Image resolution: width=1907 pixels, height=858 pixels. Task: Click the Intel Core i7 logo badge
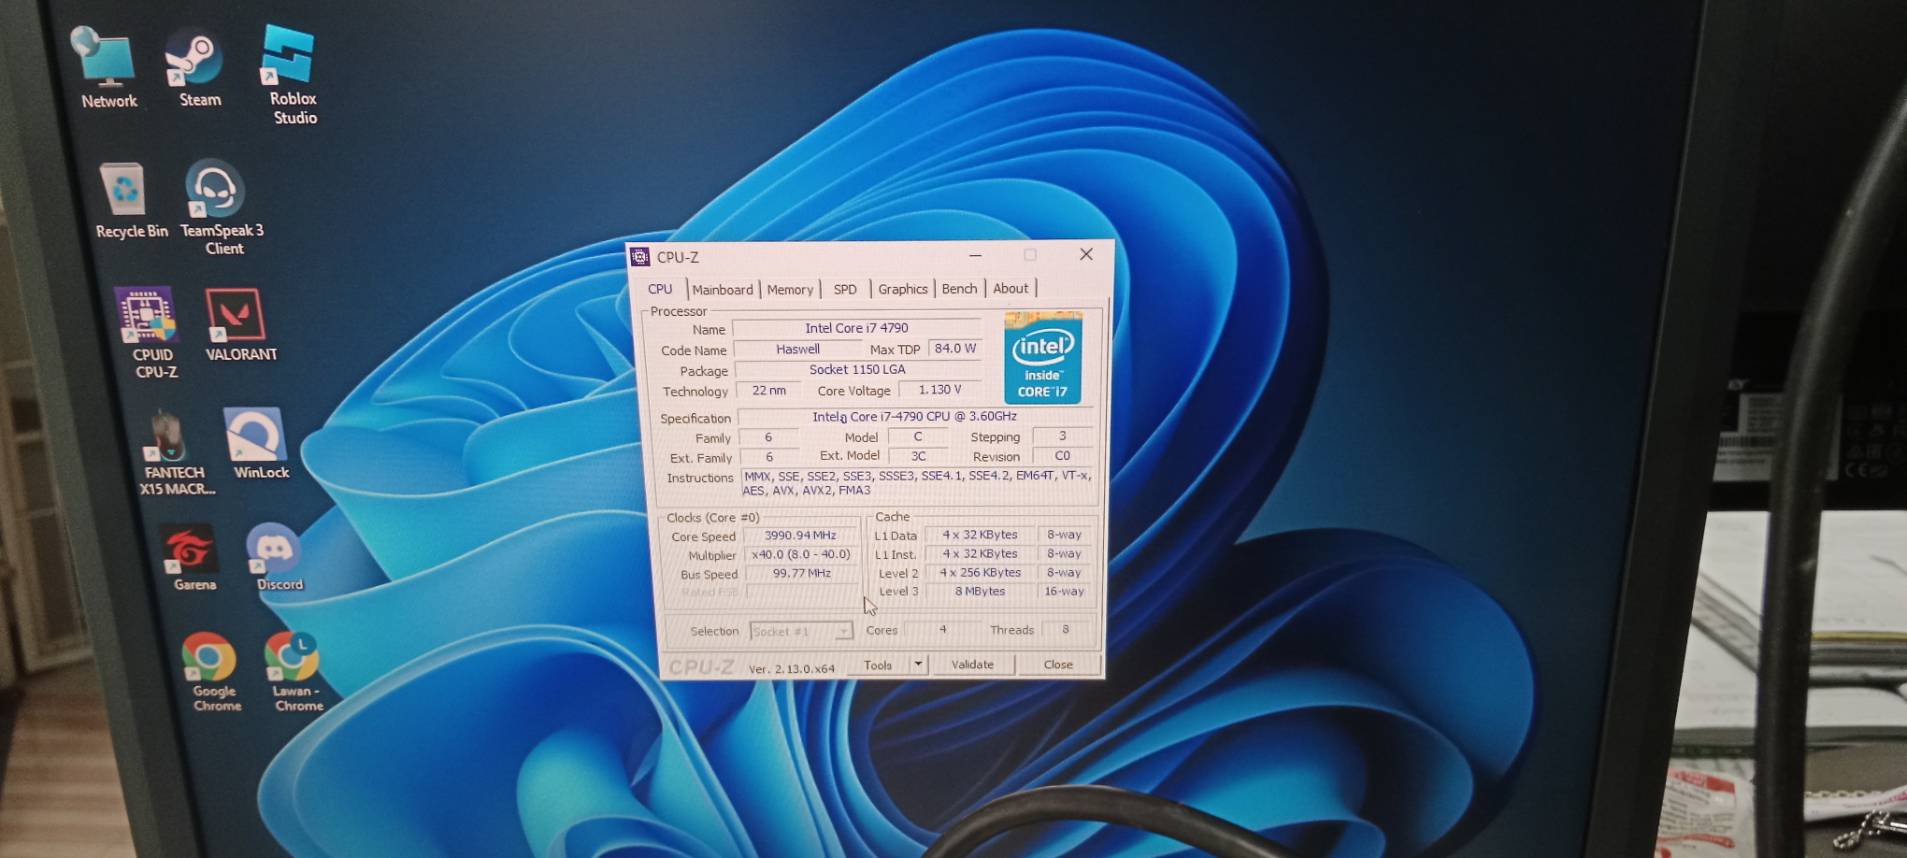(x=1042, y=358)
